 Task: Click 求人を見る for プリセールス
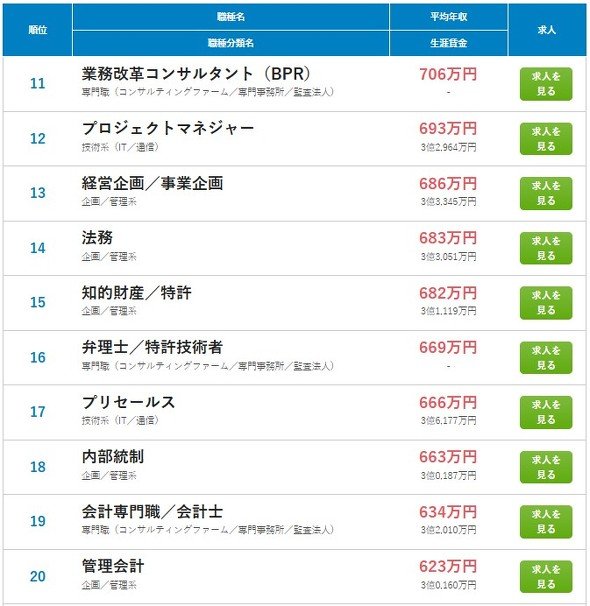click(546, 412)
